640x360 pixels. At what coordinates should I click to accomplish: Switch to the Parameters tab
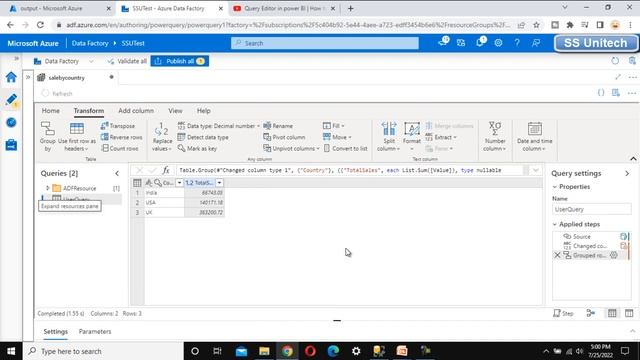[x=95, y=331]
